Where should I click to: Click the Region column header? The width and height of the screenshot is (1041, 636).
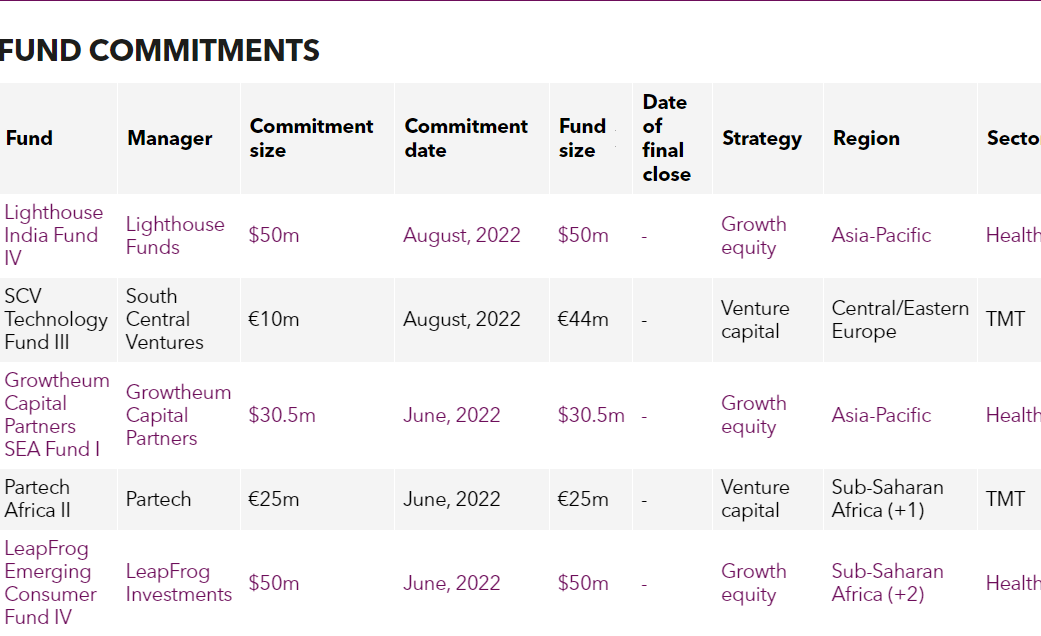(866, 138)
